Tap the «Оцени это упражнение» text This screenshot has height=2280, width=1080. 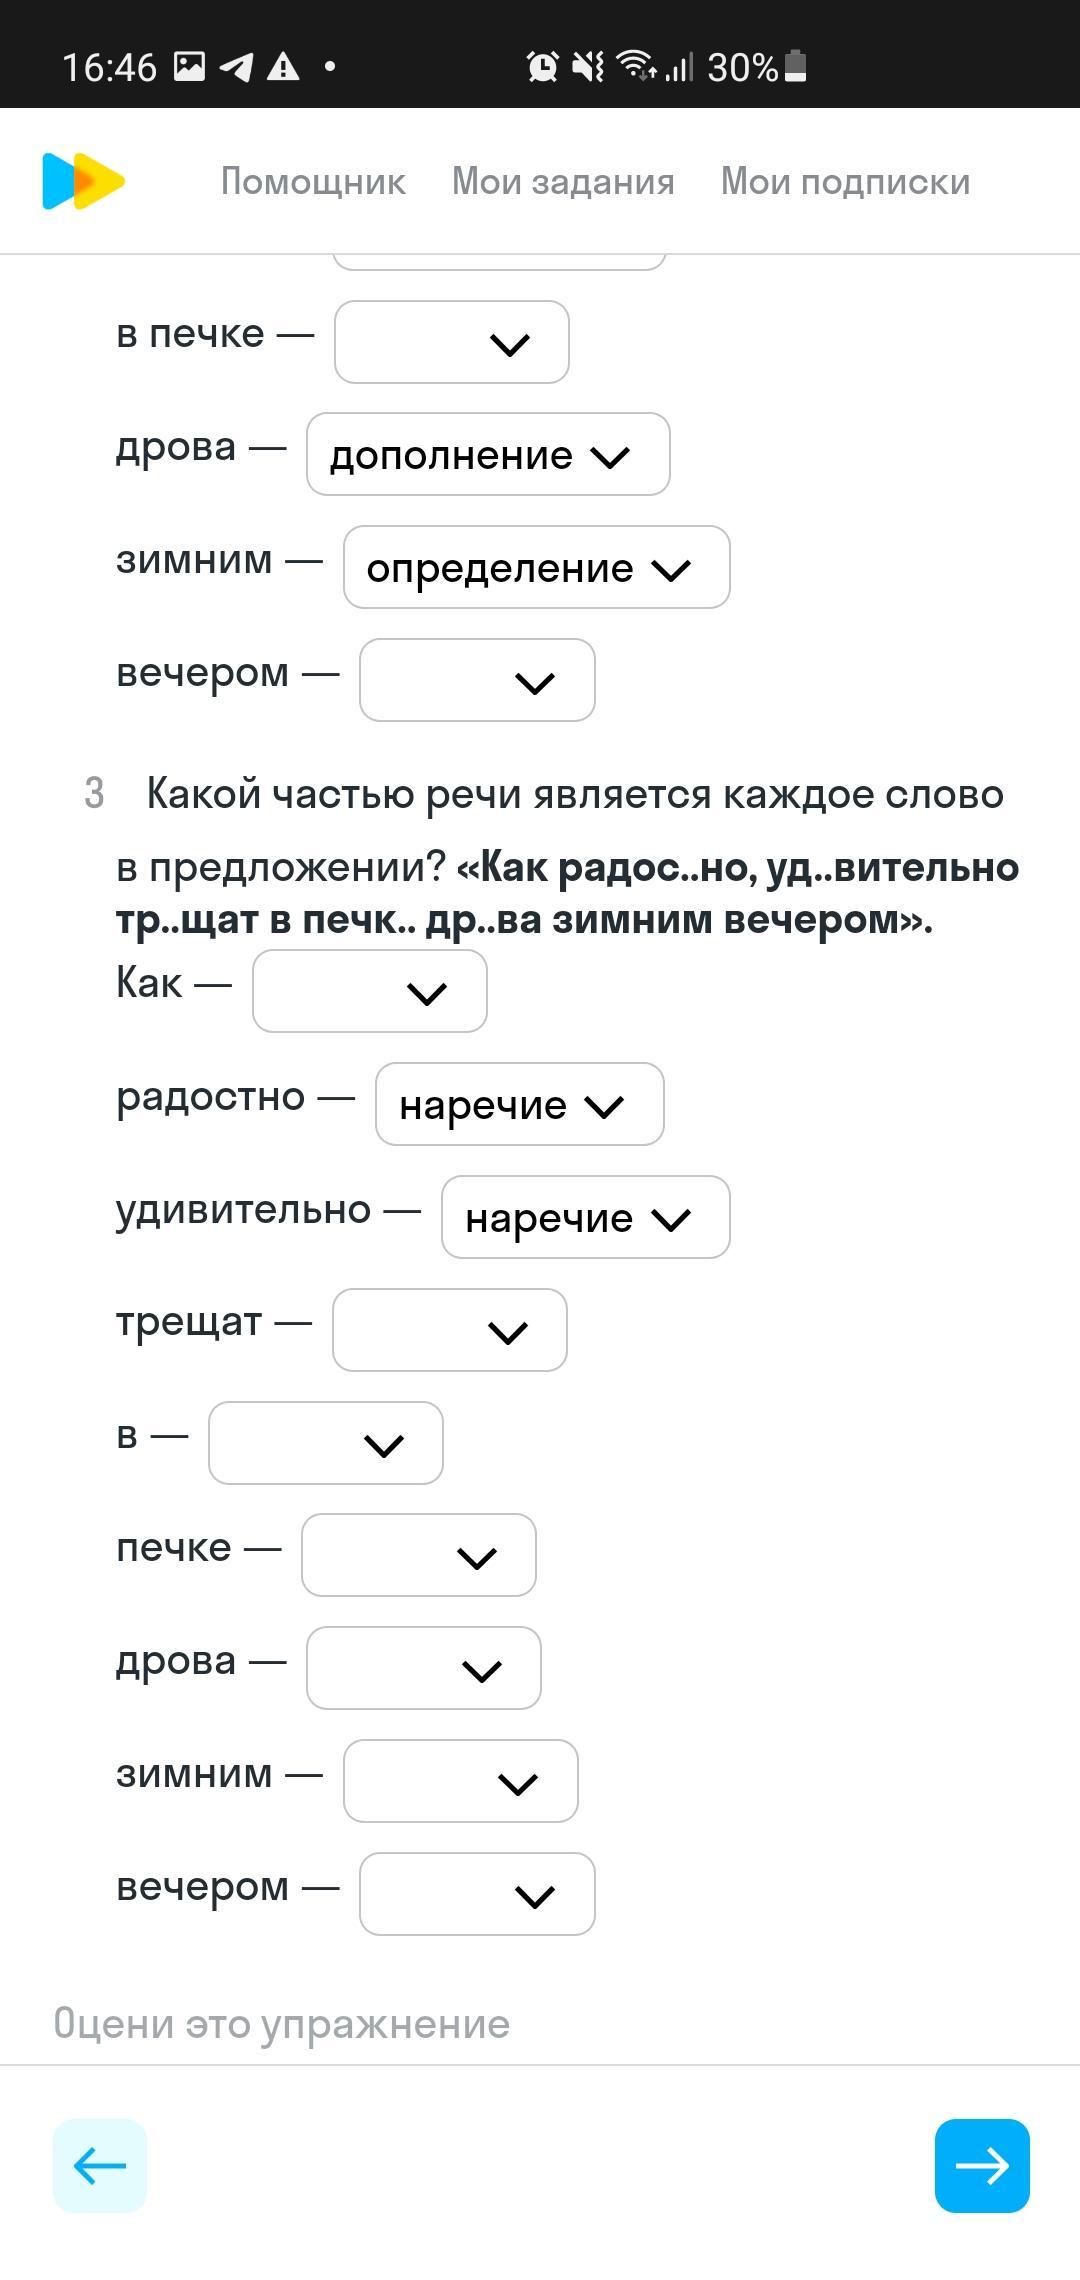click(x=282, y=2024)
